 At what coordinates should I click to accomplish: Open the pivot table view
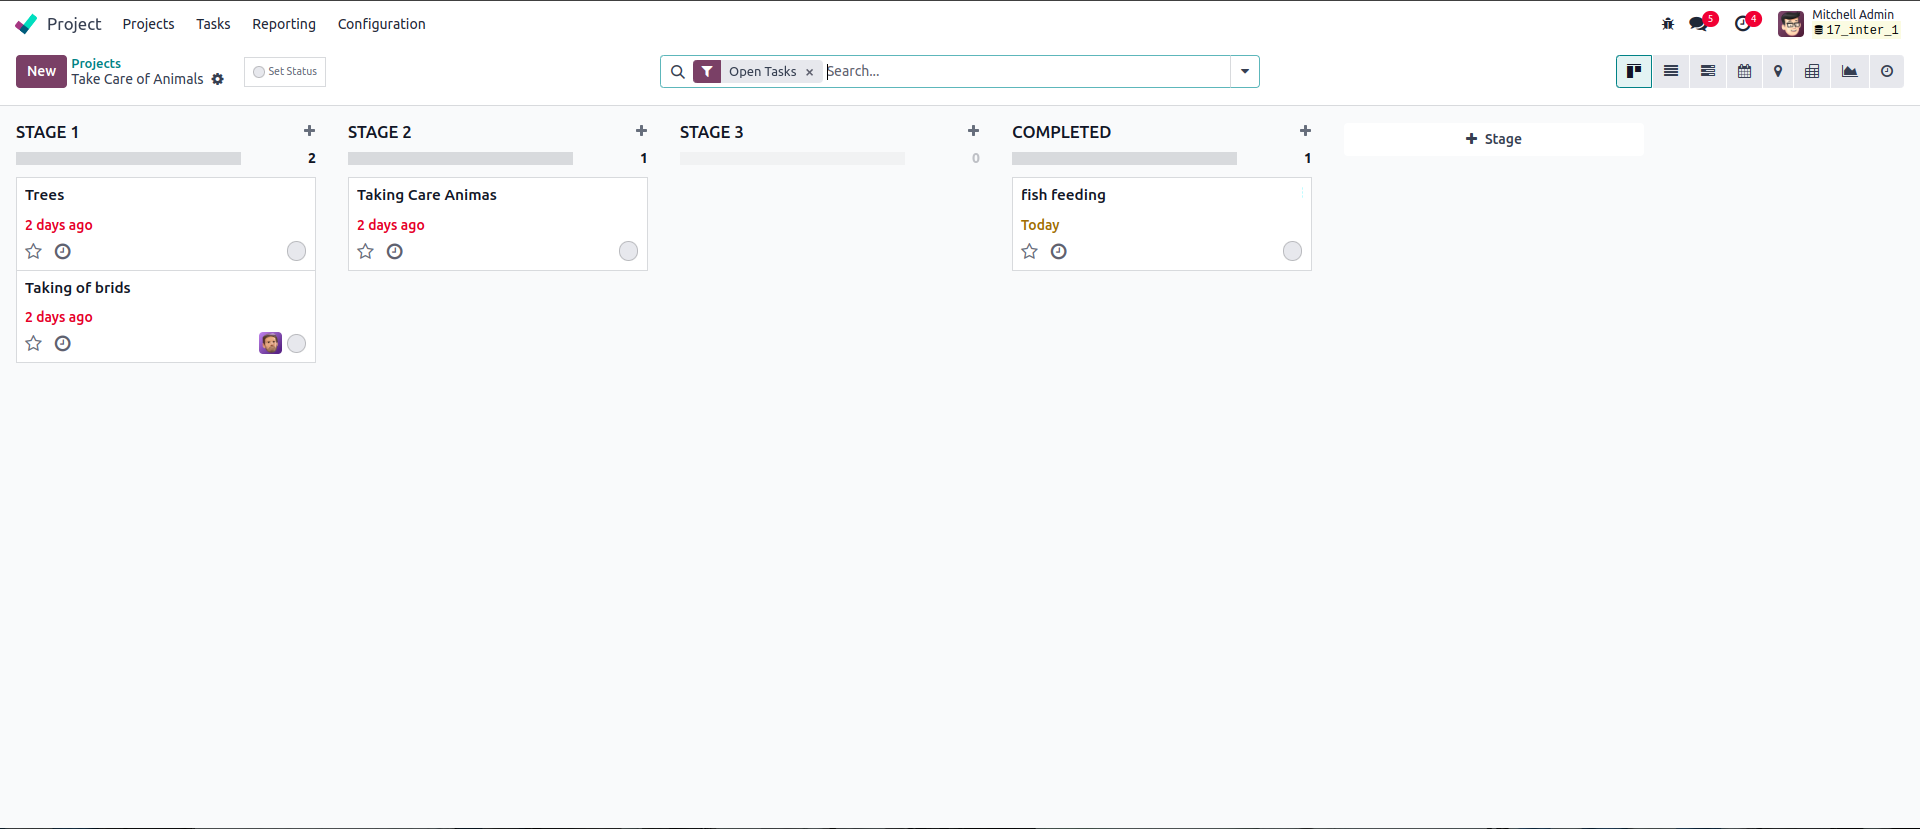(x=1812, y=71)
